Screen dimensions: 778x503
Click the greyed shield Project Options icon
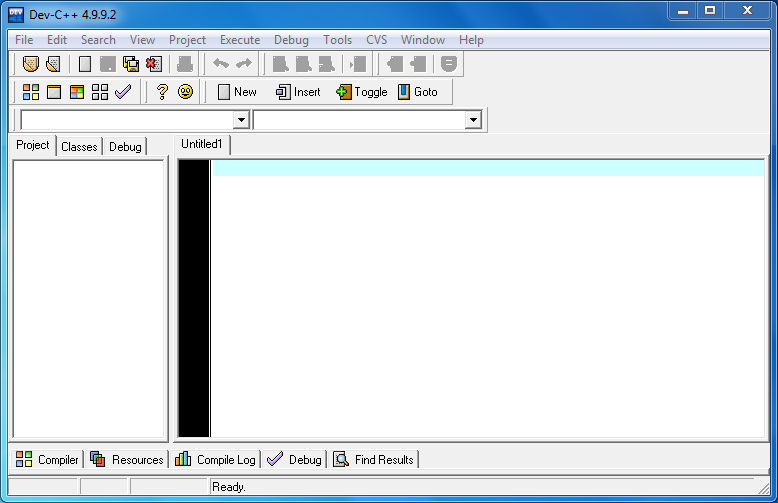point(449,64)
